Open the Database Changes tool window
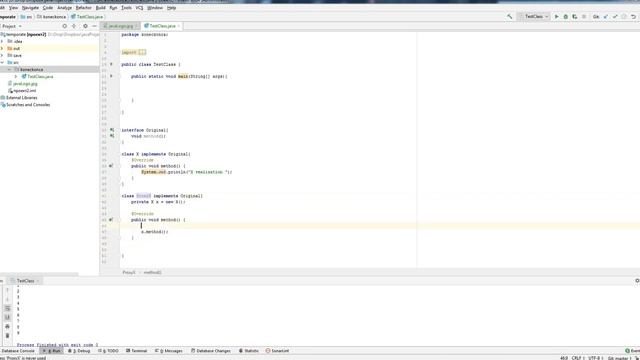Viewport: 640px width, 360px height. pyautogui.click(x=211, y=351)
